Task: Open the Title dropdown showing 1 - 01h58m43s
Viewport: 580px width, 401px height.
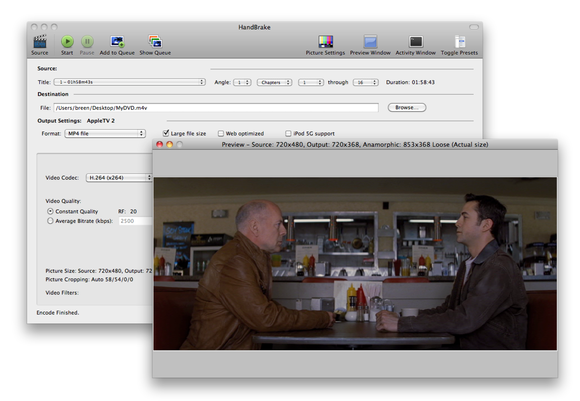Action: [x=130, y=82]
